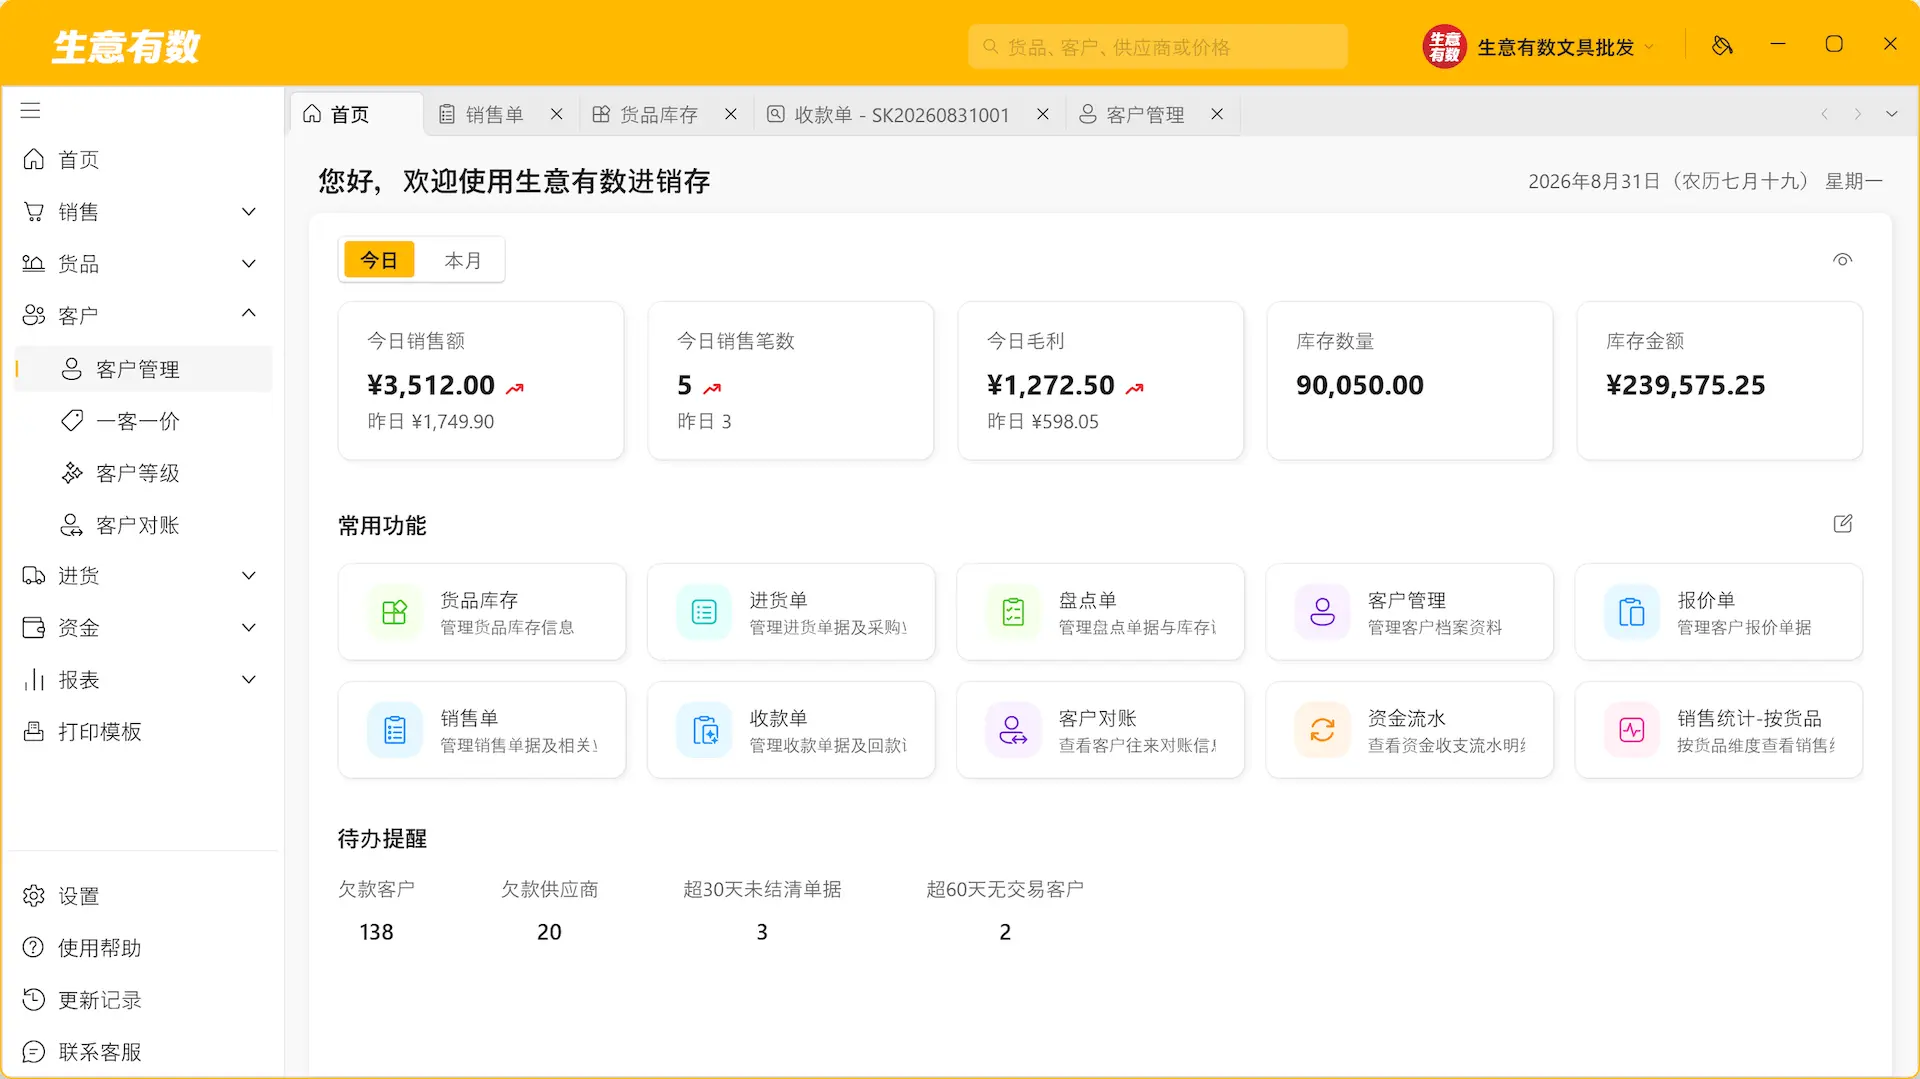Screen dimensions: 1920x1079
Task: Click the 报表 bar chart icon in sidebar
Action: click(34, 680)
